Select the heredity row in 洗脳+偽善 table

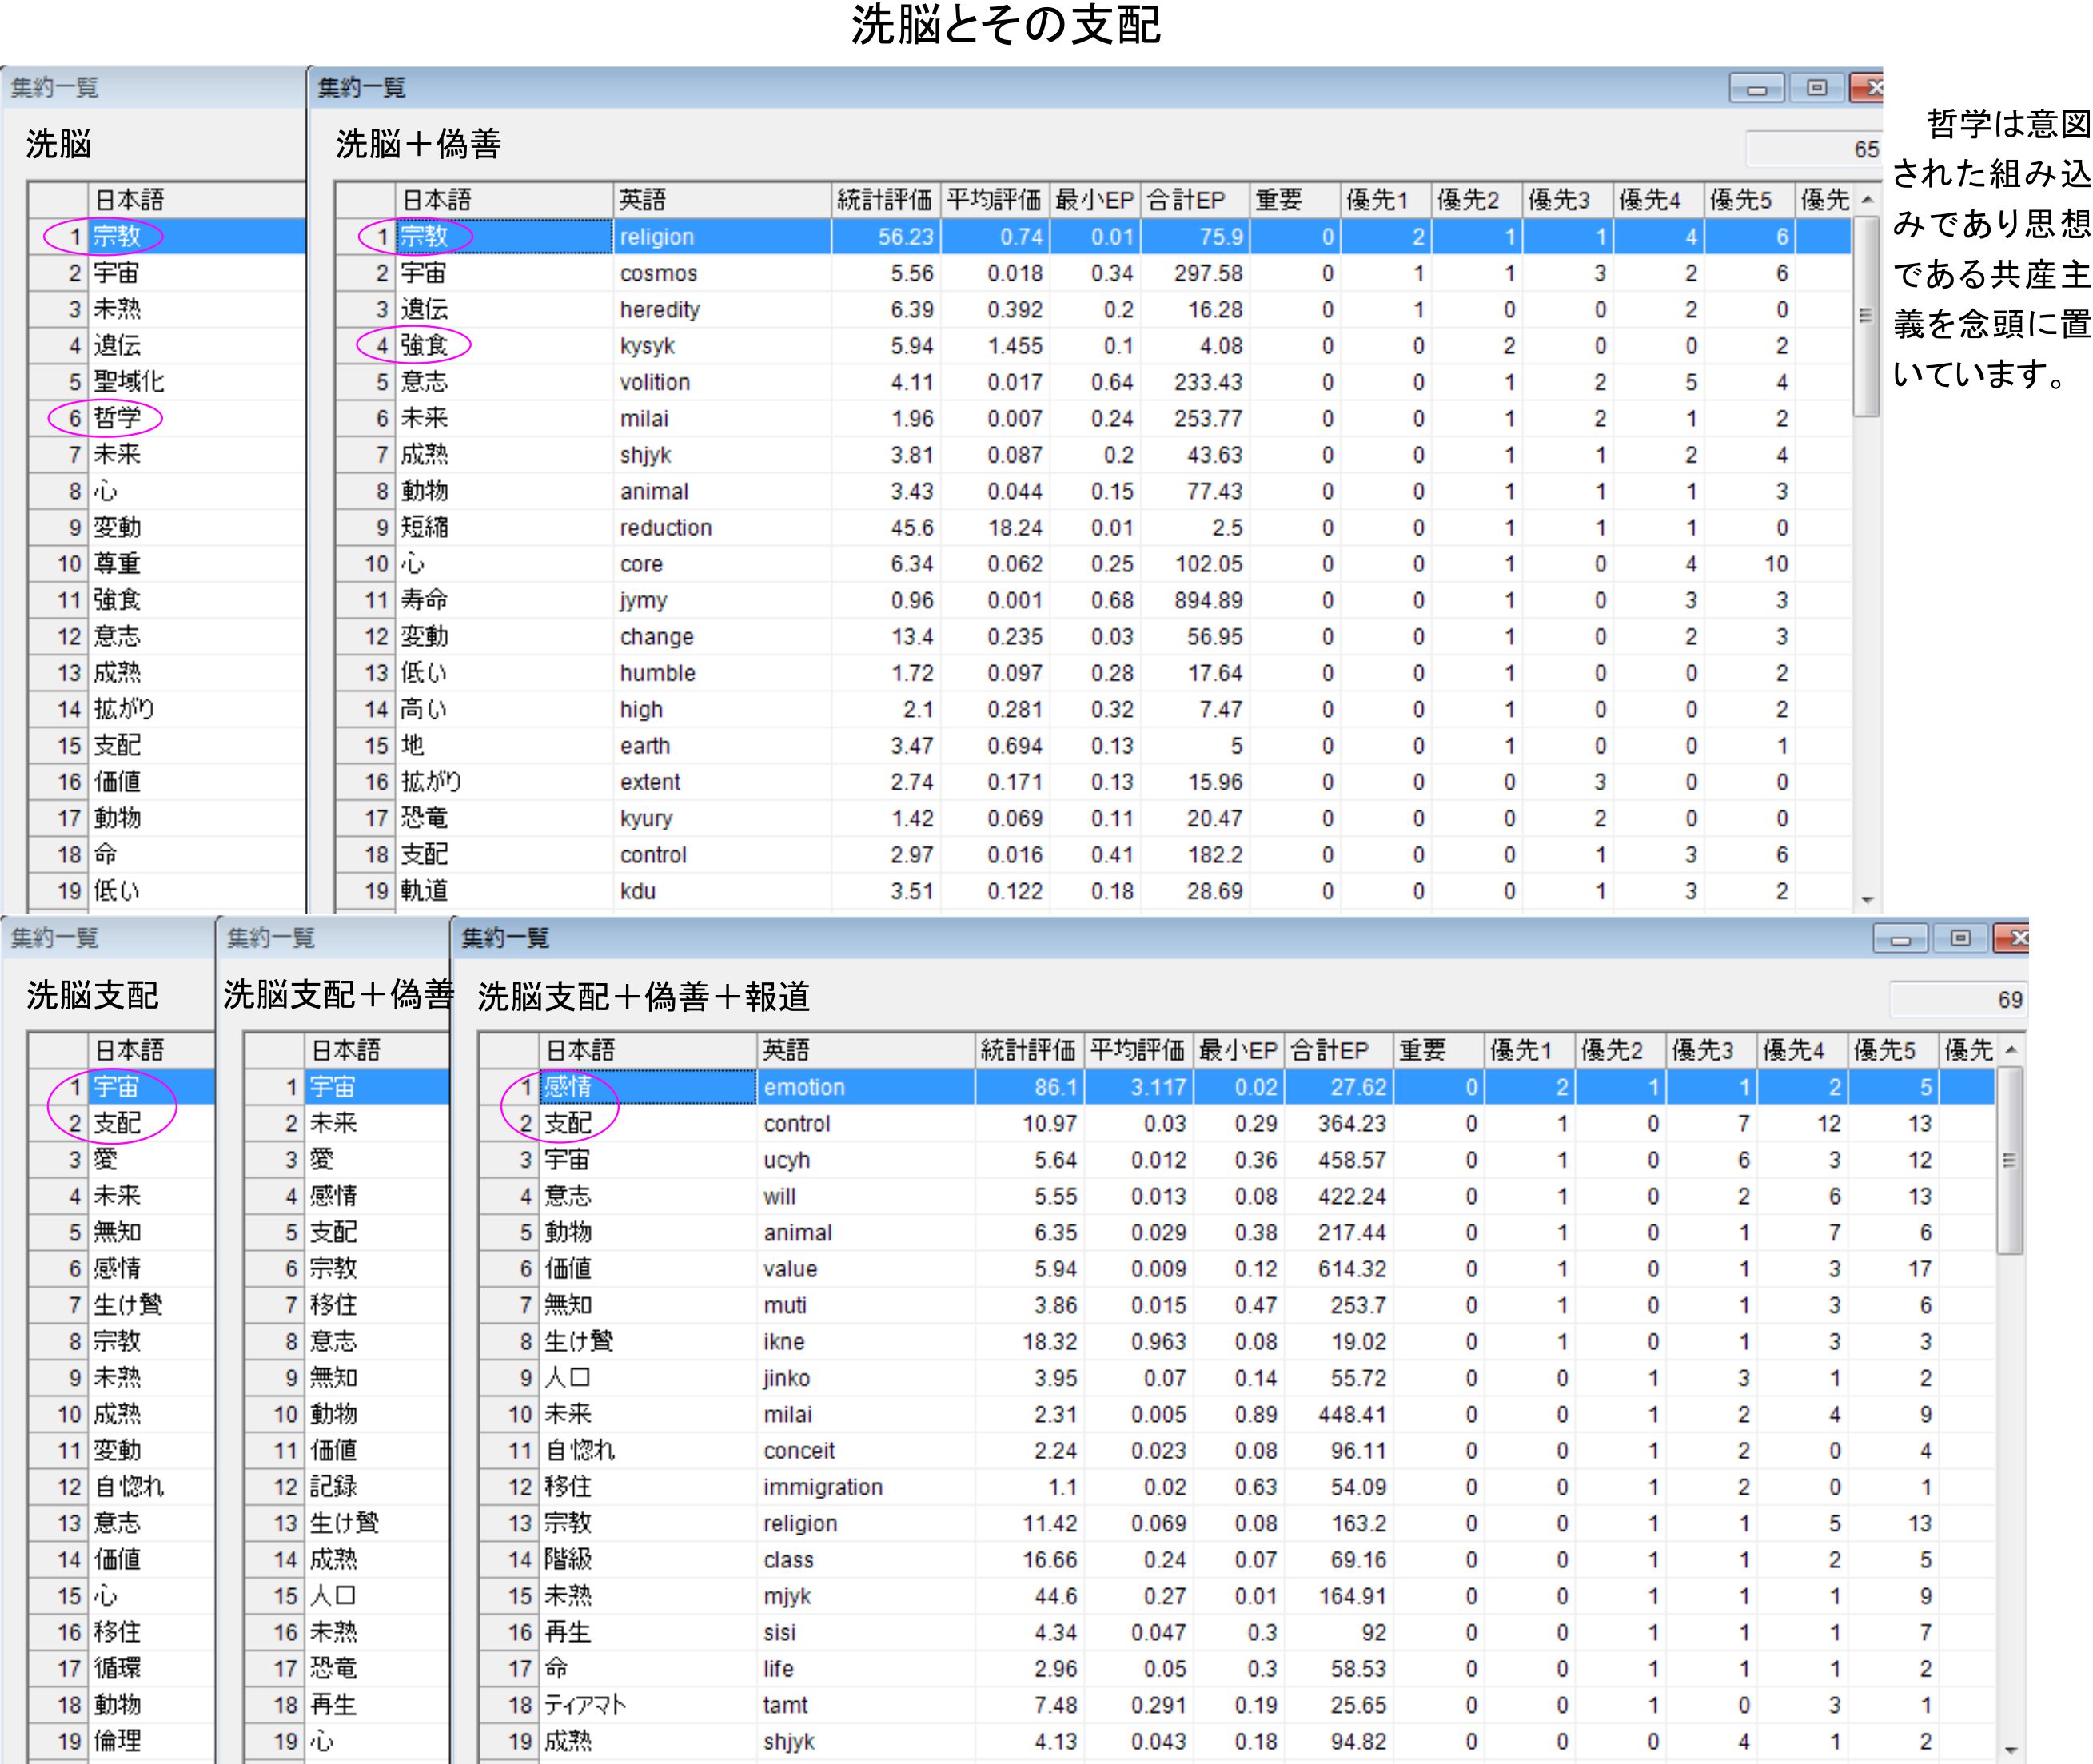pyautogui.click(x=659, y=310)
